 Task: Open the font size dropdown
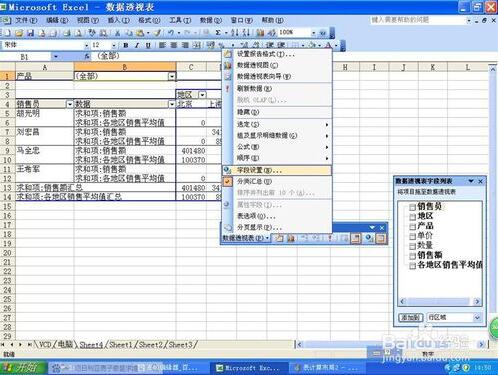pyautogui.click(x=114, y=45)
